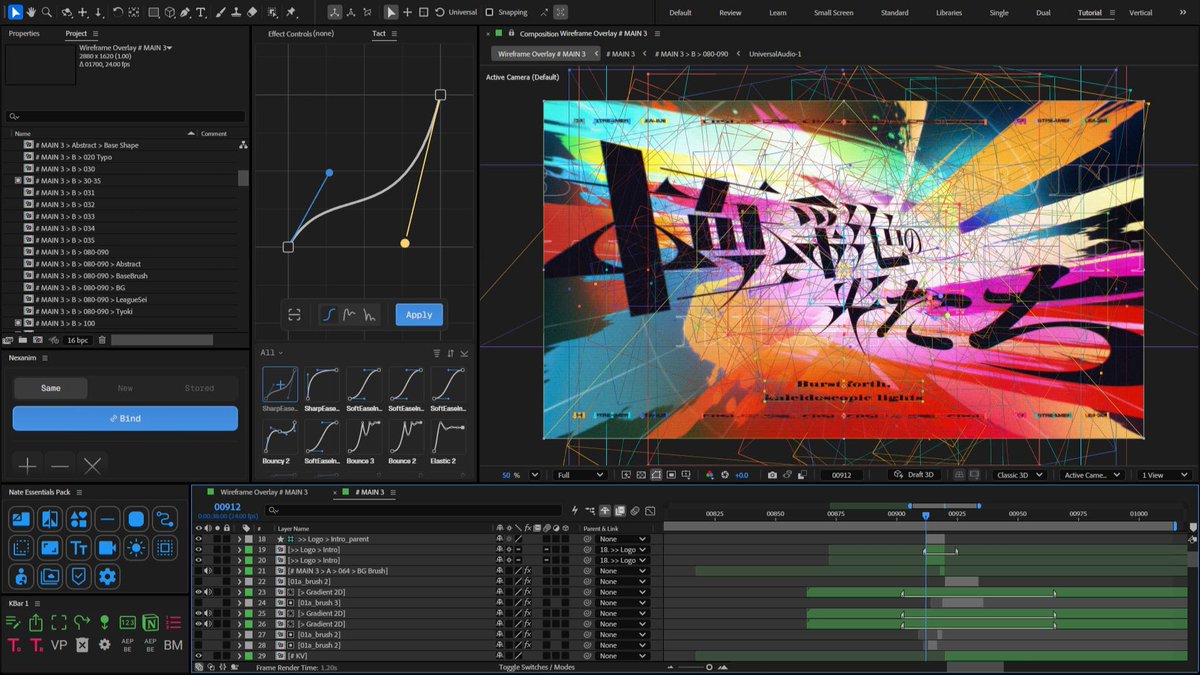The image size is (1200, 675).
Task: Click the project search field
Action: (125, 117)
